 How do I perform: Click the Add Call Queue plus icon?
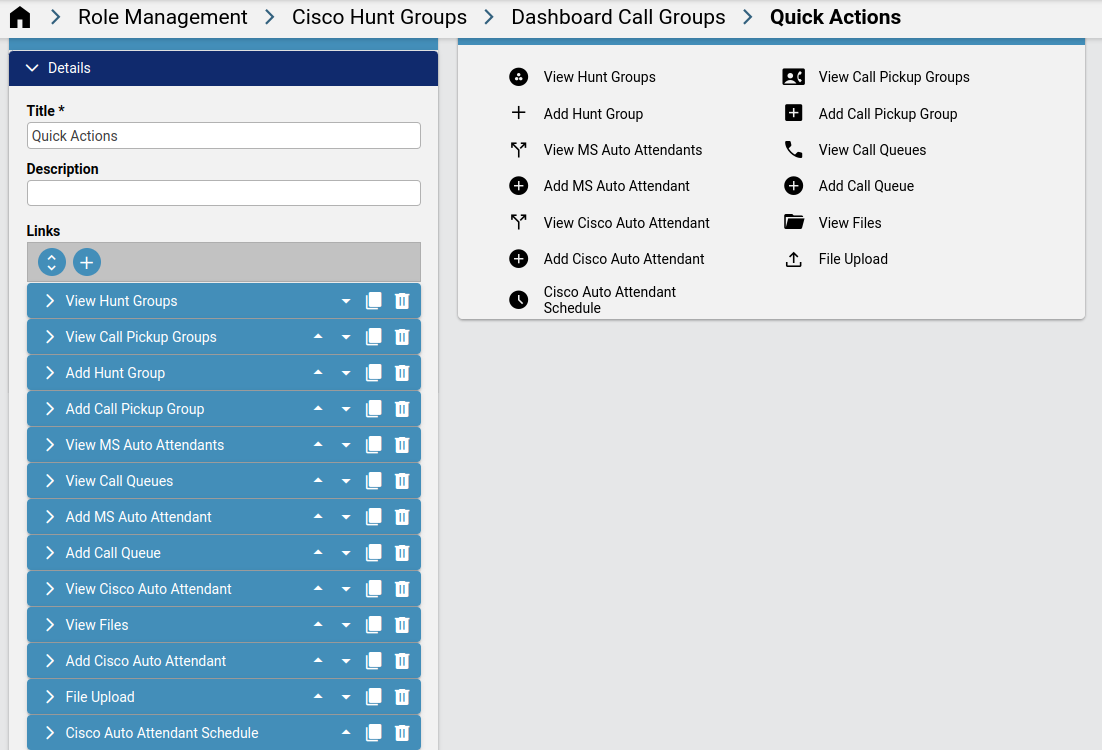[x=794, y=185]
